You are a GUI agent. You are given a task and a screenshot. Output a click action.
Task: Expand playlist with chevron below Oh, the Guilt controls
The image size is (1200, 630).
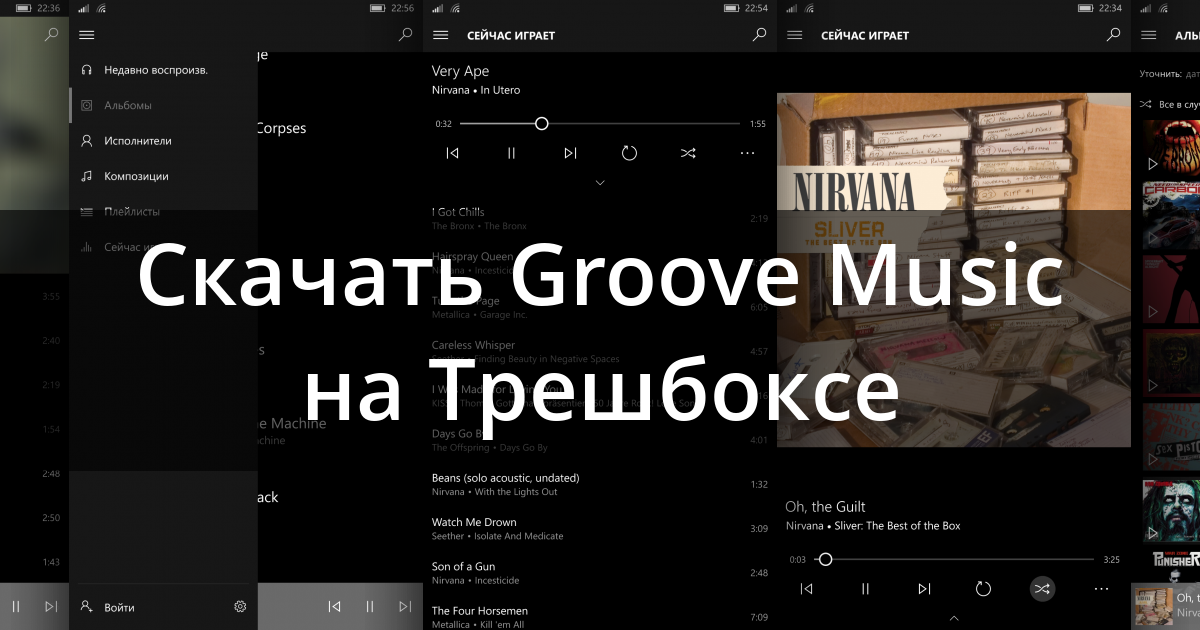click(954, 619)
